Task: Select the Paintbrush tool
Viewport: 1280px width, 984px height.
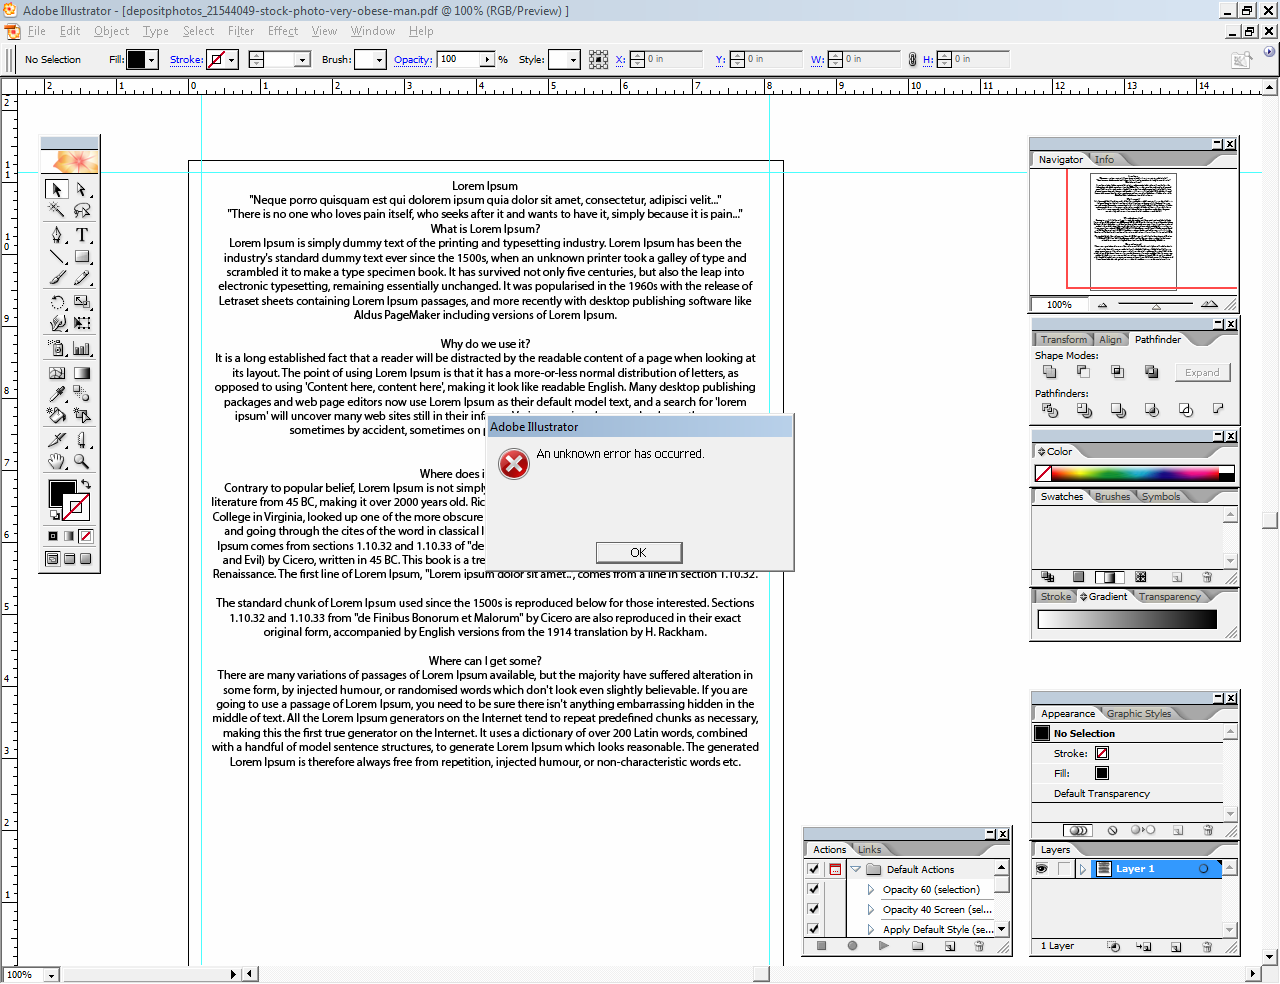Action: point(57,277)
